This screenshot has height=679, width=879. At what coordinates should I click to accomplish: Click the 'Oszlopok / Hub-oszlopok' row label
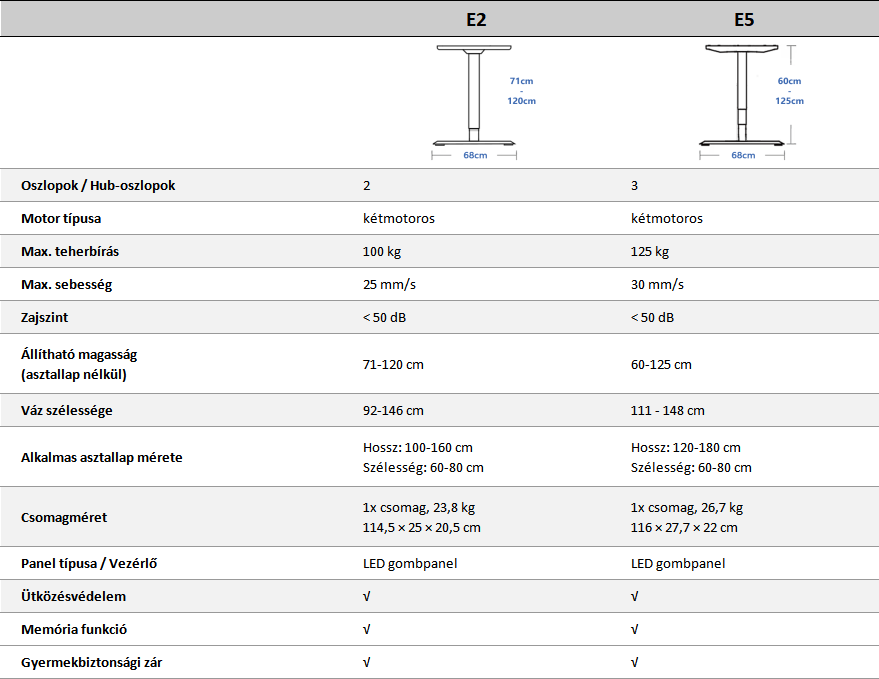pyautogui.click(x=98, y=186)
